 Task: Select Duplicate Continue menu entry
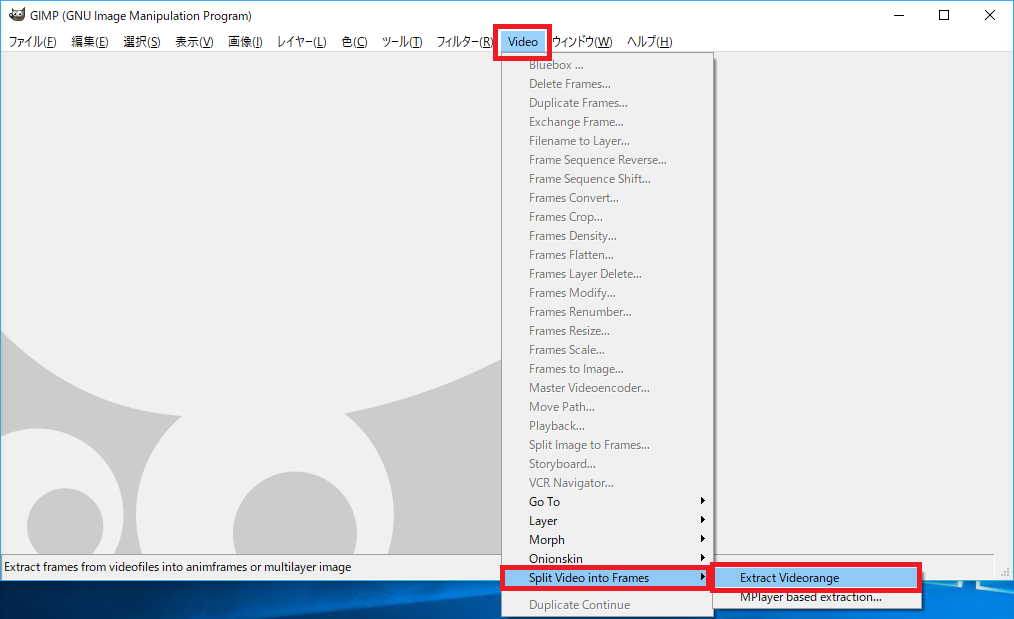tap(607, 605)
